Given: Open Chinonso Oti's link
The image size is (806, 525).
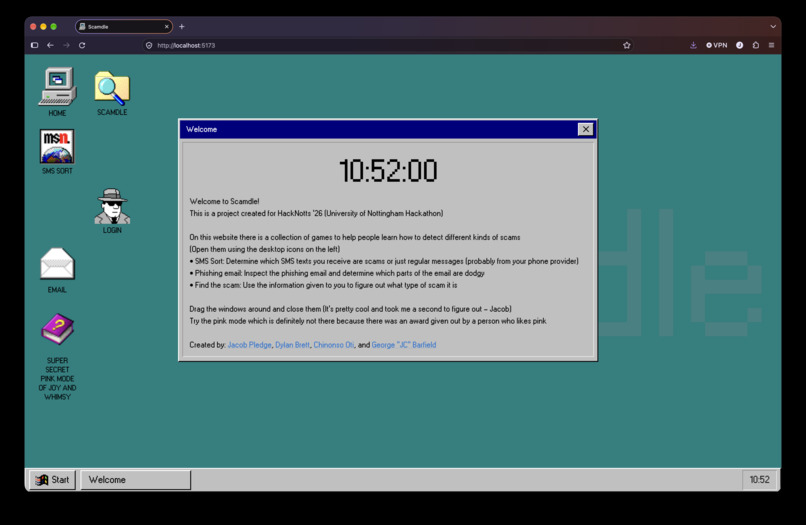Looking at the screenshot, I should (334, 345).
